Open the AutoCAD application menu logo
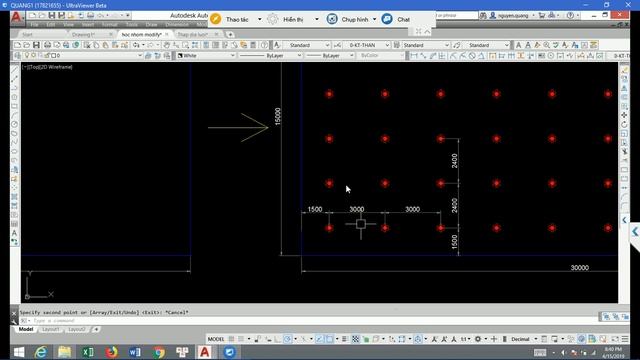This screenshot has width=640, height=360. coord(16,17)
